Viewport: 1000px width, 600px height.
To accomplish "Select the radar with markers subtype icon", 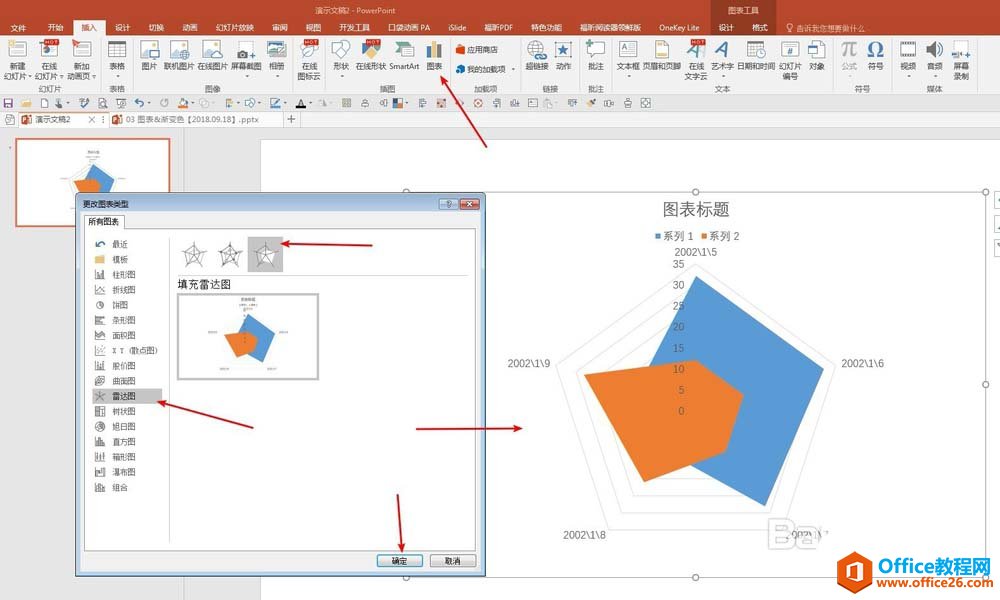I will click(x=230, y=254).
